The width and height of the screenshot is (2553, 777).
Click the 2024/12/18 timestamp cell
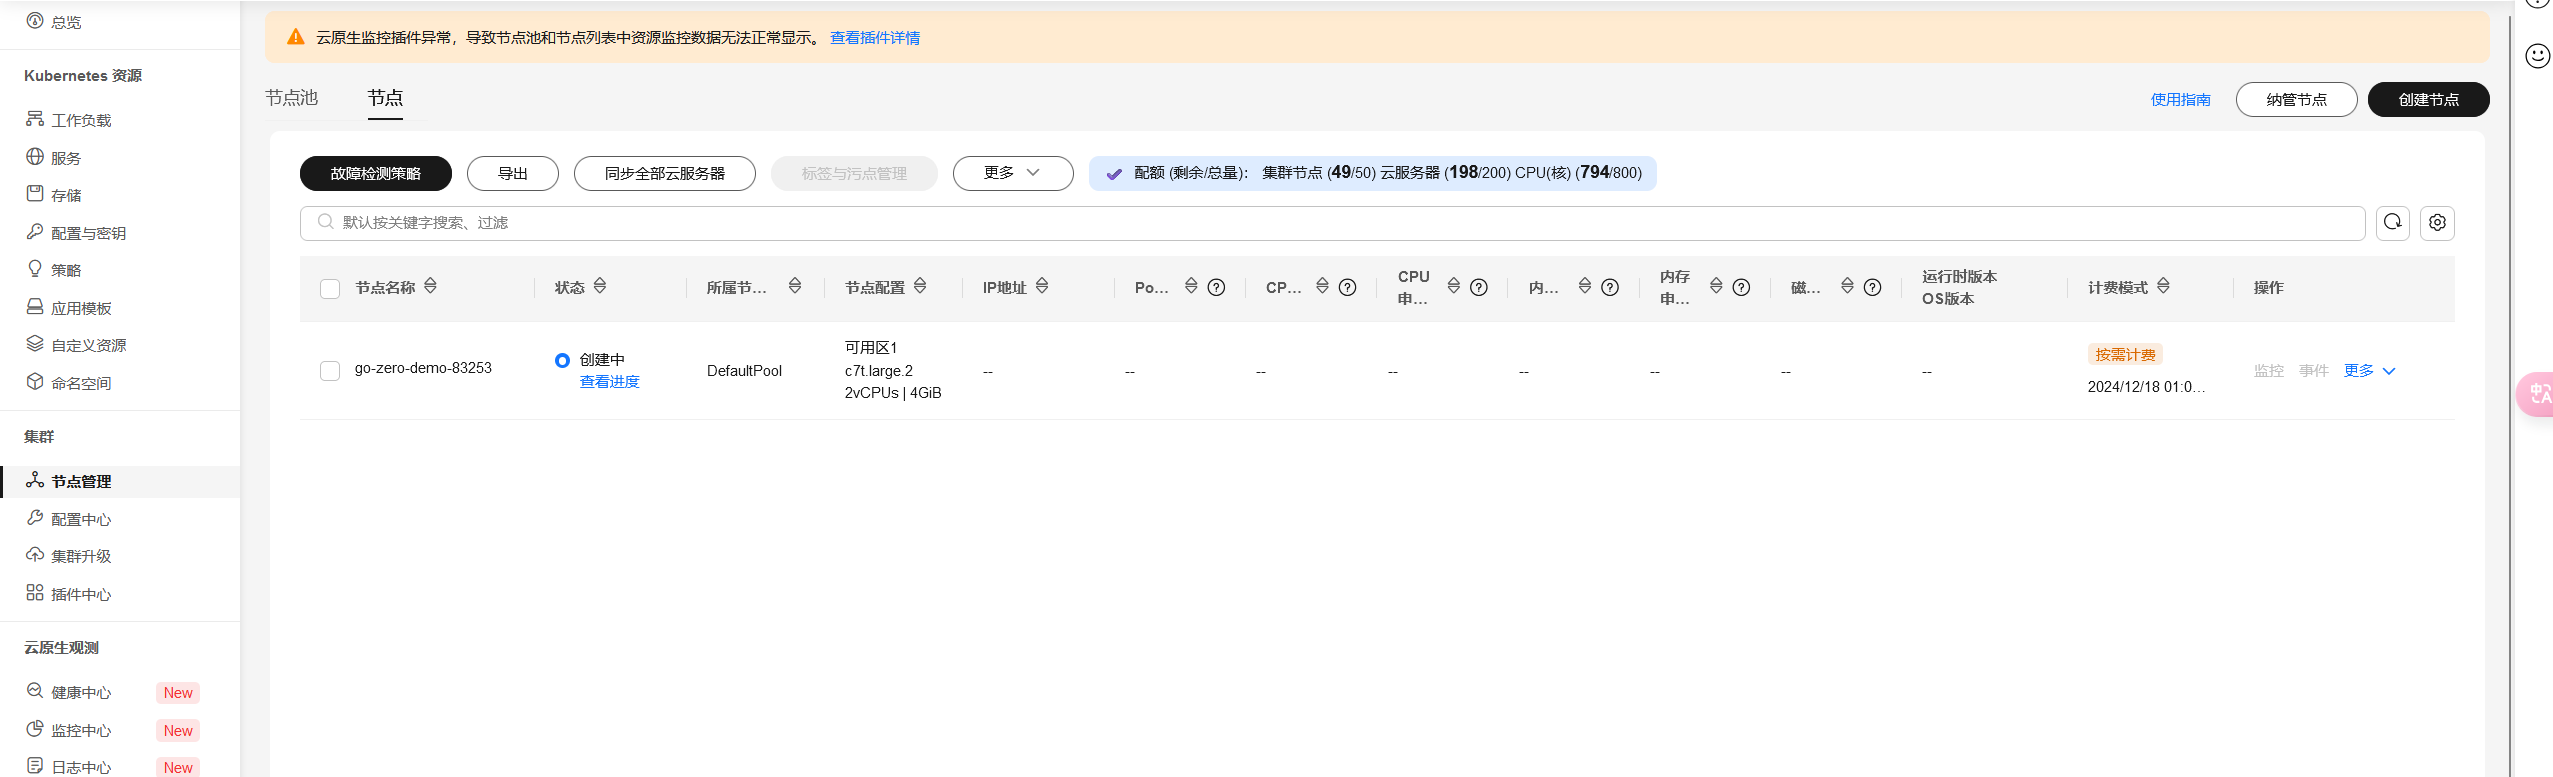(x=2146, y=387)
